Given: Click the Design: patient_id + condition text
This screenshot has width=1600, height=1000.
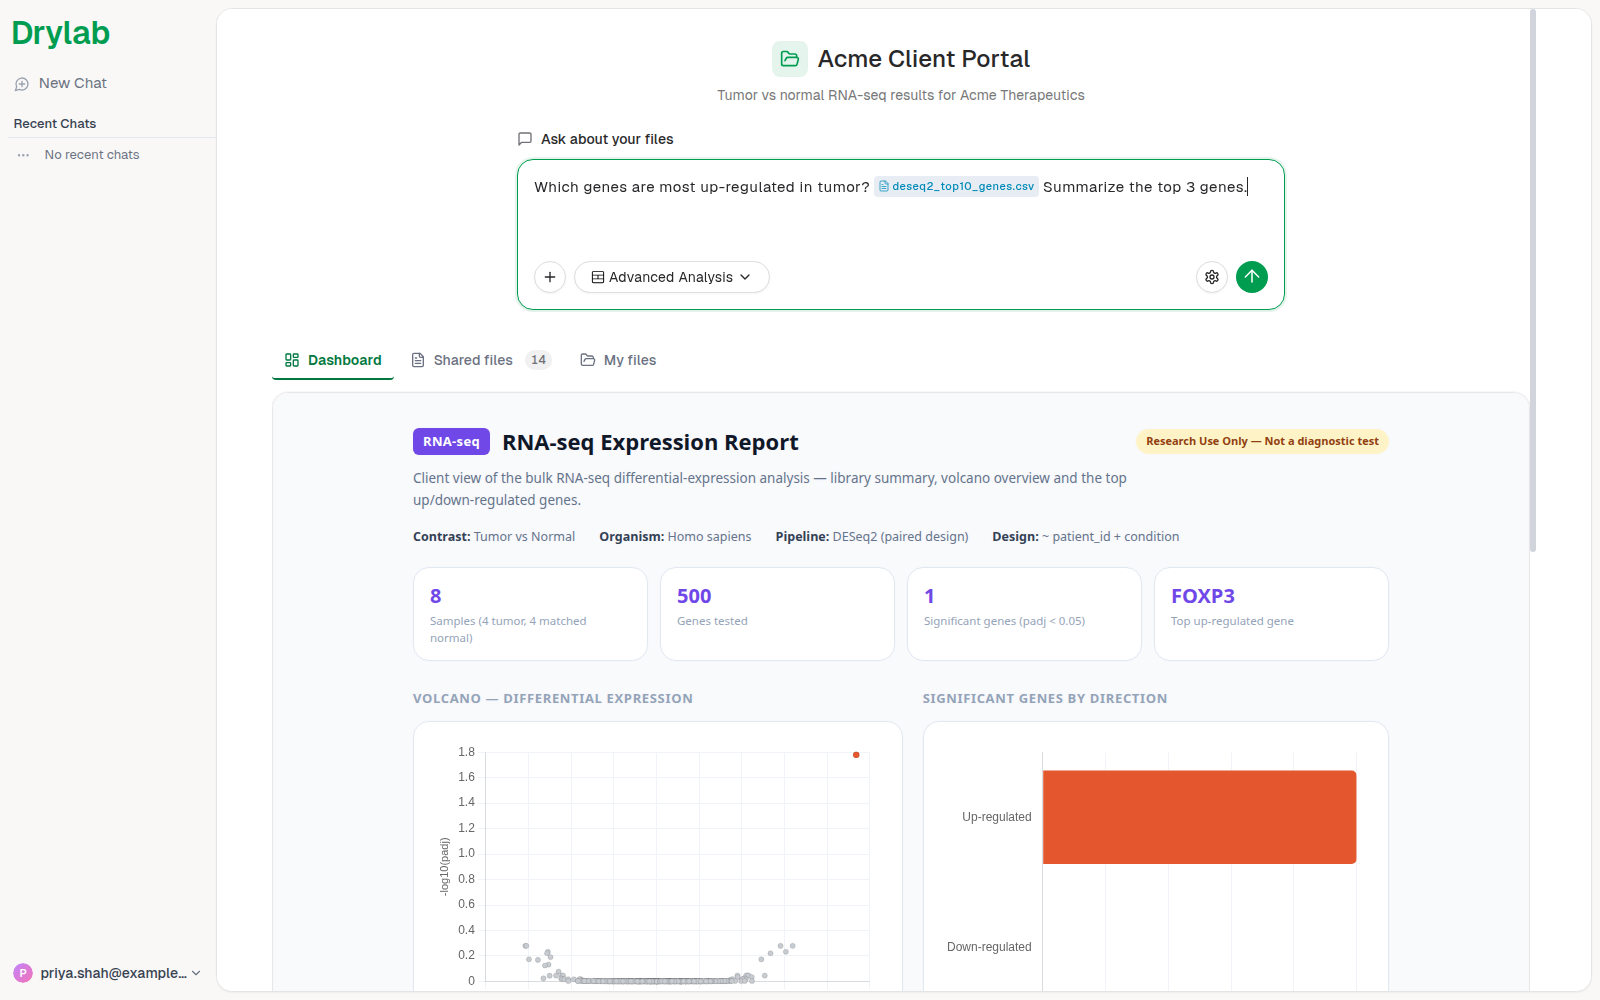Looking at the screenshot, I should click(1085, 537).
